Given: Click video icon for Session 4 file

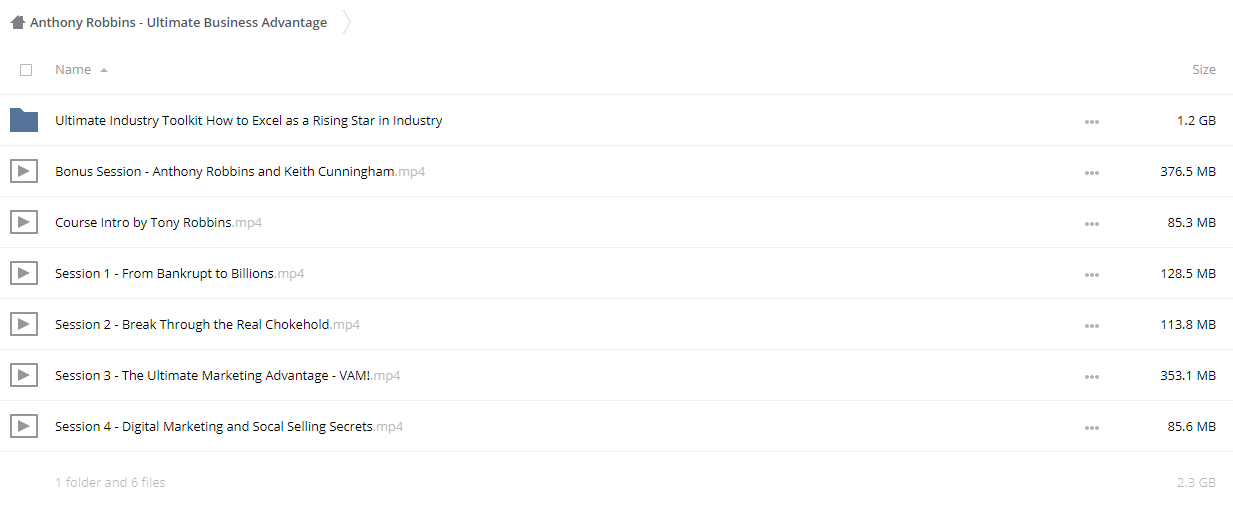Looking at the screenshot, I should point(24,426).
